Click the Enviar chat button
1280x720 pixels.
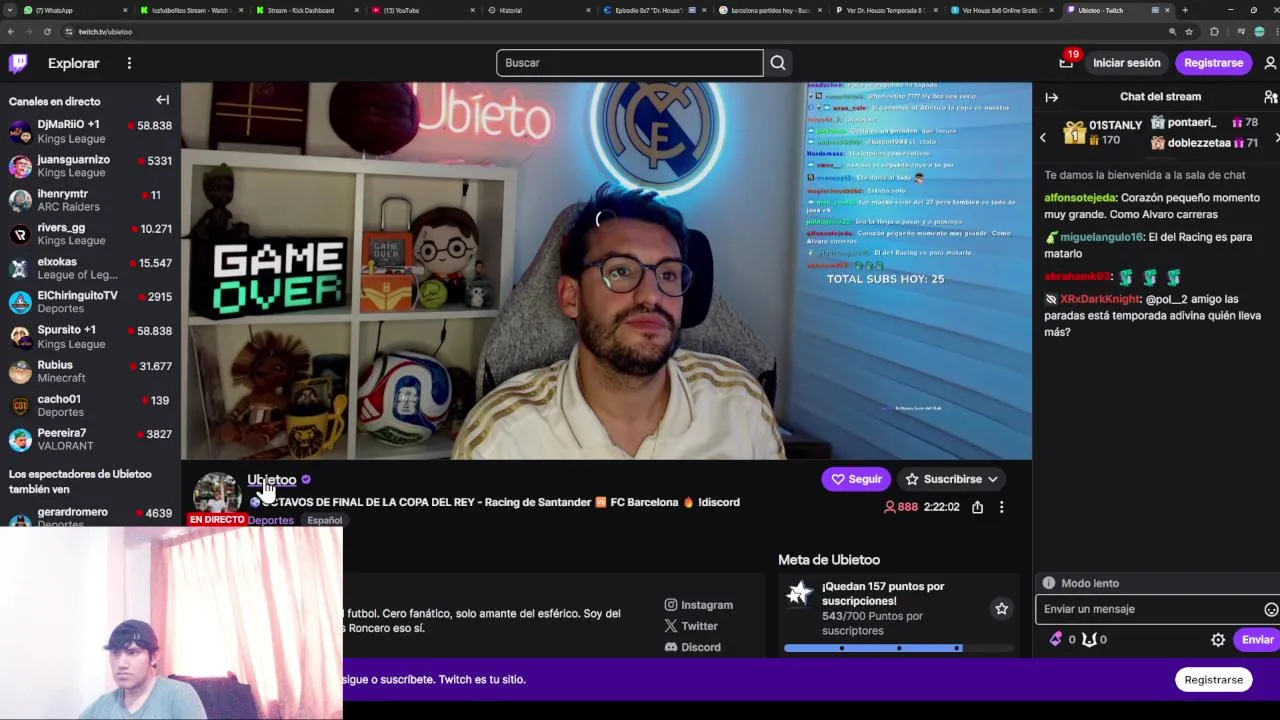[x=1257, y=640]
